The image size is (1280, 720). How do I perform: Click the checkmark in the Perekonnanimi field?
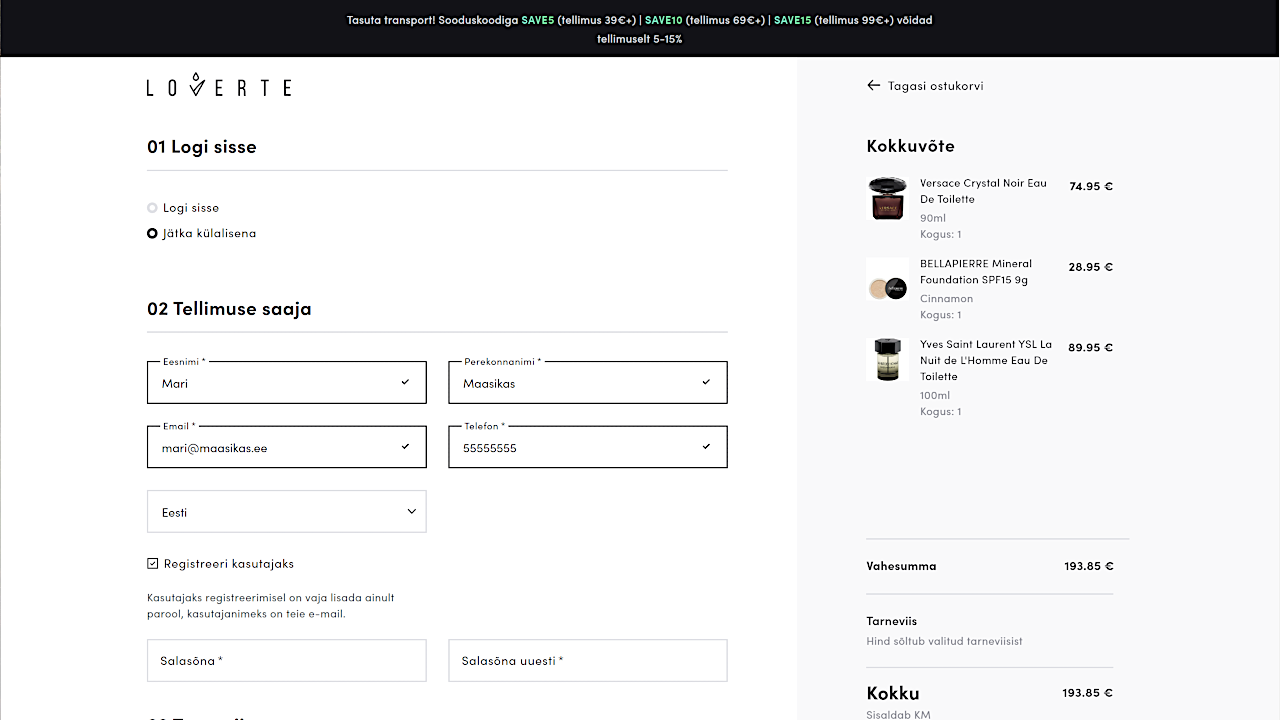tap(706, 382)
